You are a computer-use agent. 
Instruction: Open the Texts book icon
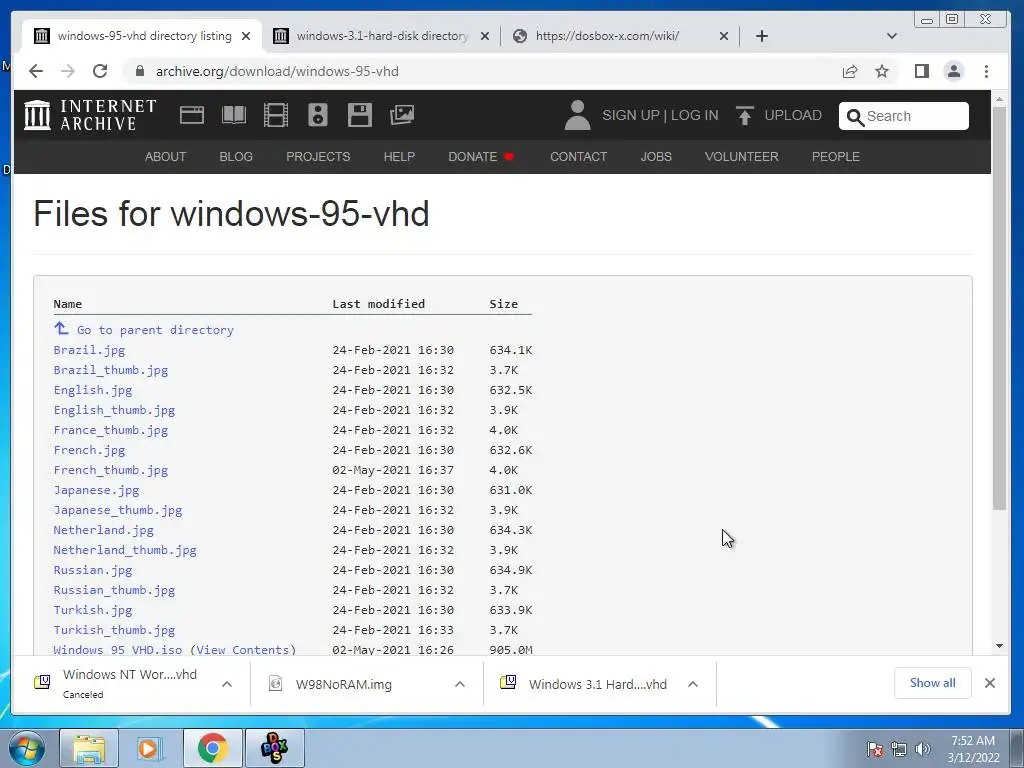(x=234, y=116)
